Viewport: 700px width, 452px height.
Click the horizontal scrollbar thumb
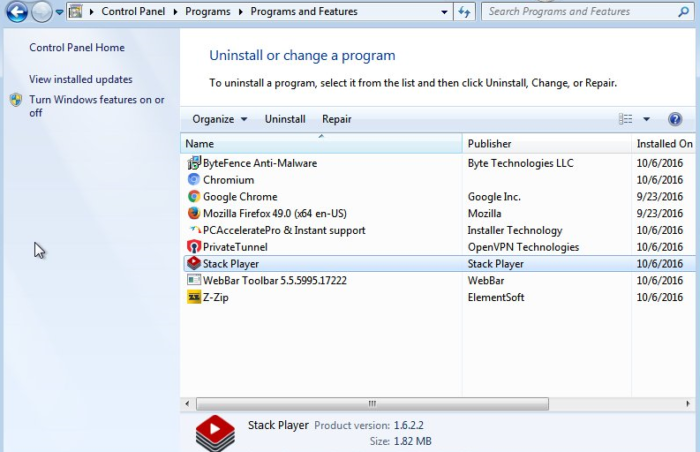tap(372, 403)
